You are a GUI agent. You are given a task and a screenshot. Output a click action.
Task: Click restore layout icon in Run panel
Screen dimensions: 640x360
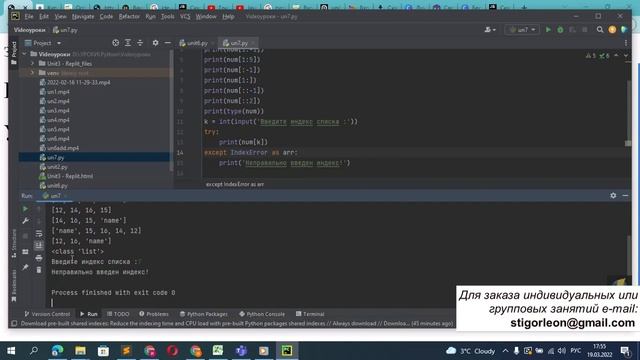(25, 252)
